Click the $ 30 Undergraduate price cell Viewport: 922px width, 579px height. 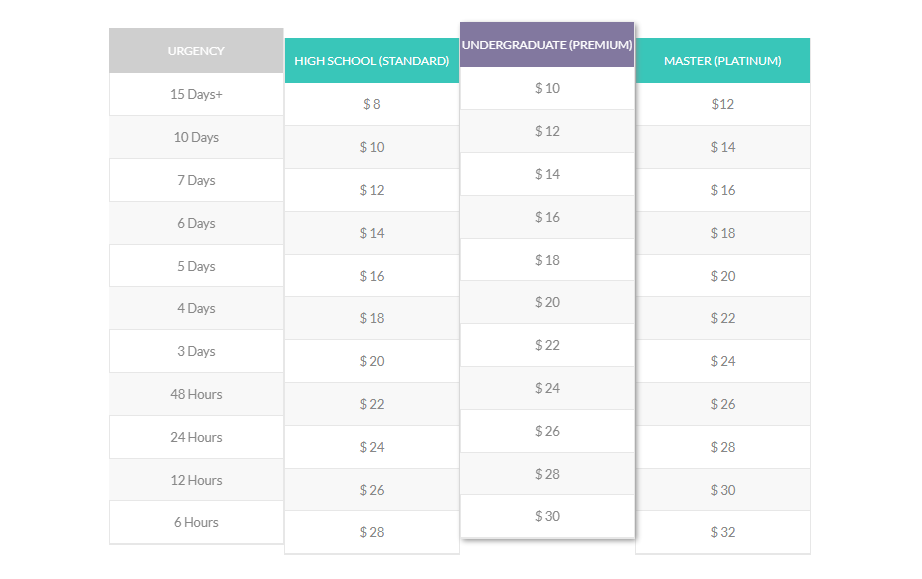[547, 516]
